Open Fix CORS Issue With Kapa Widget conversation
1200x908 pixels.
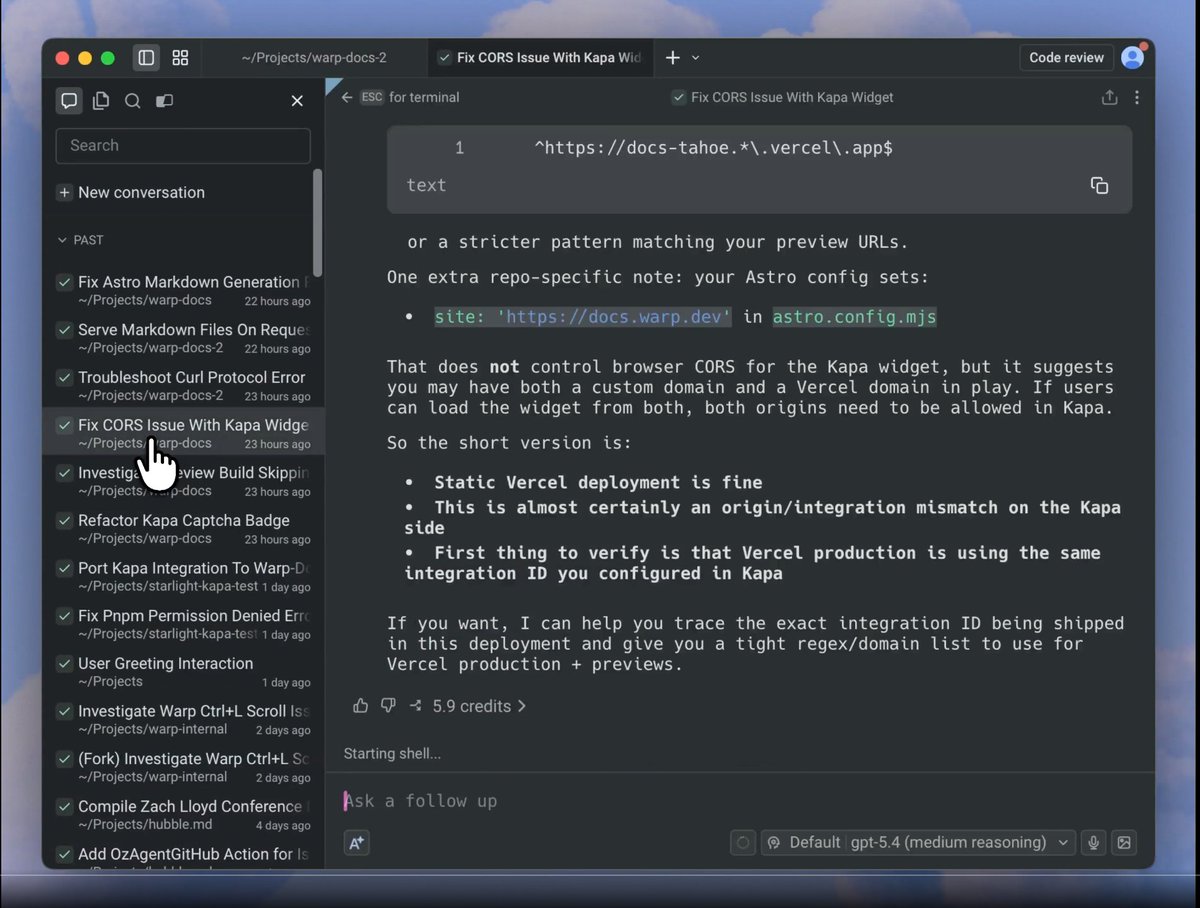(184, 433)
